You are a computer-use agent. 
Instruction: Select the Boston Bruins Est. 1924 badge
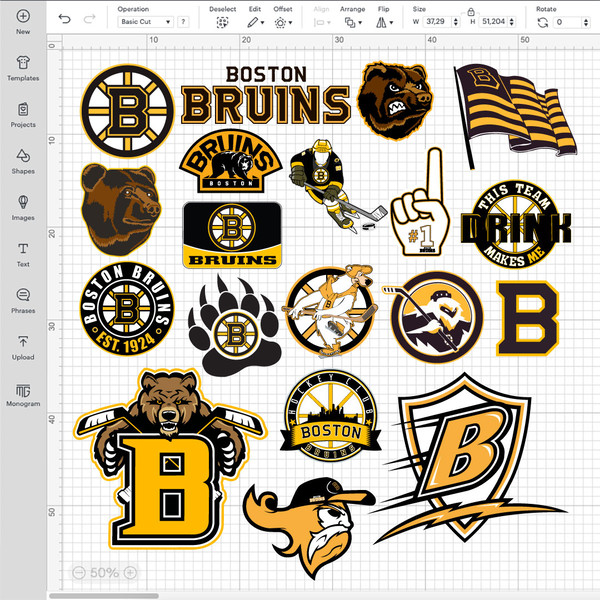[127, 308]
